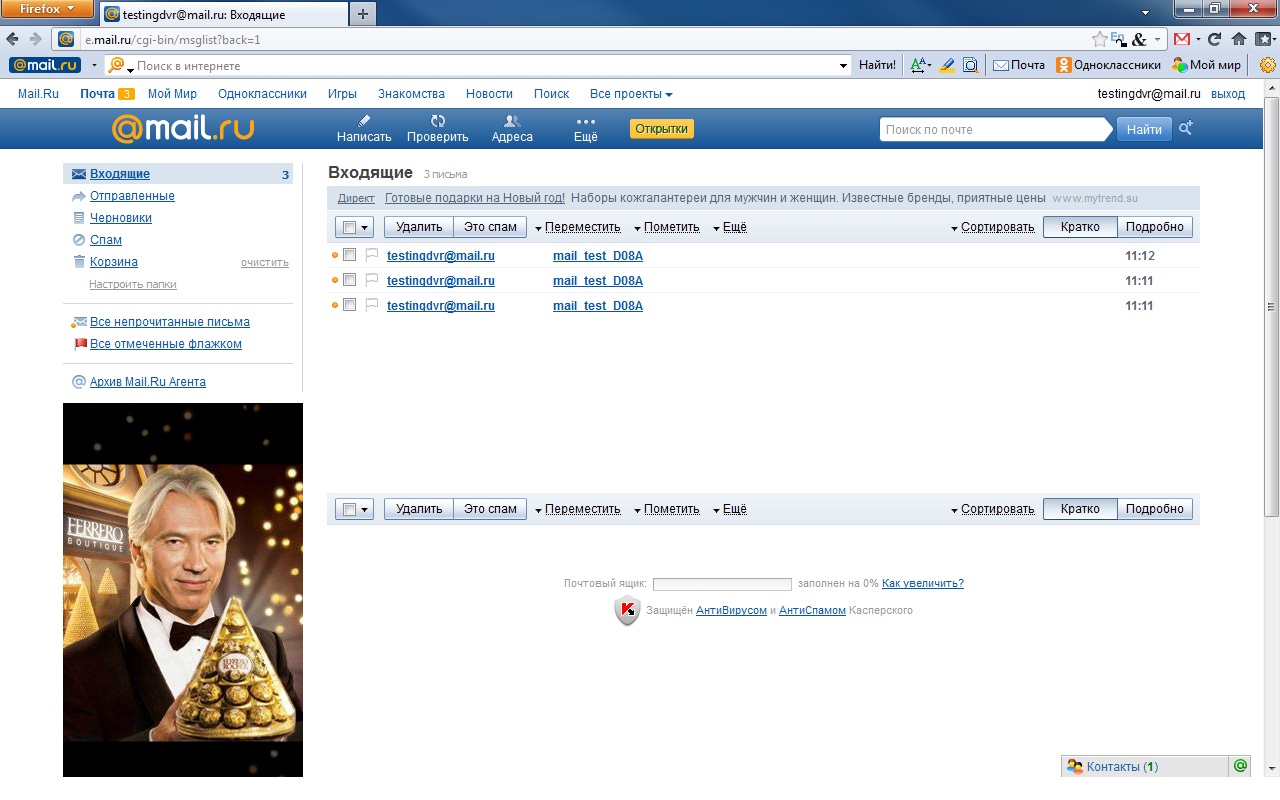Viewport: 1280px width, 800px height.
Task: Open Поиск in the portal navigation
Action: (551, 94)
